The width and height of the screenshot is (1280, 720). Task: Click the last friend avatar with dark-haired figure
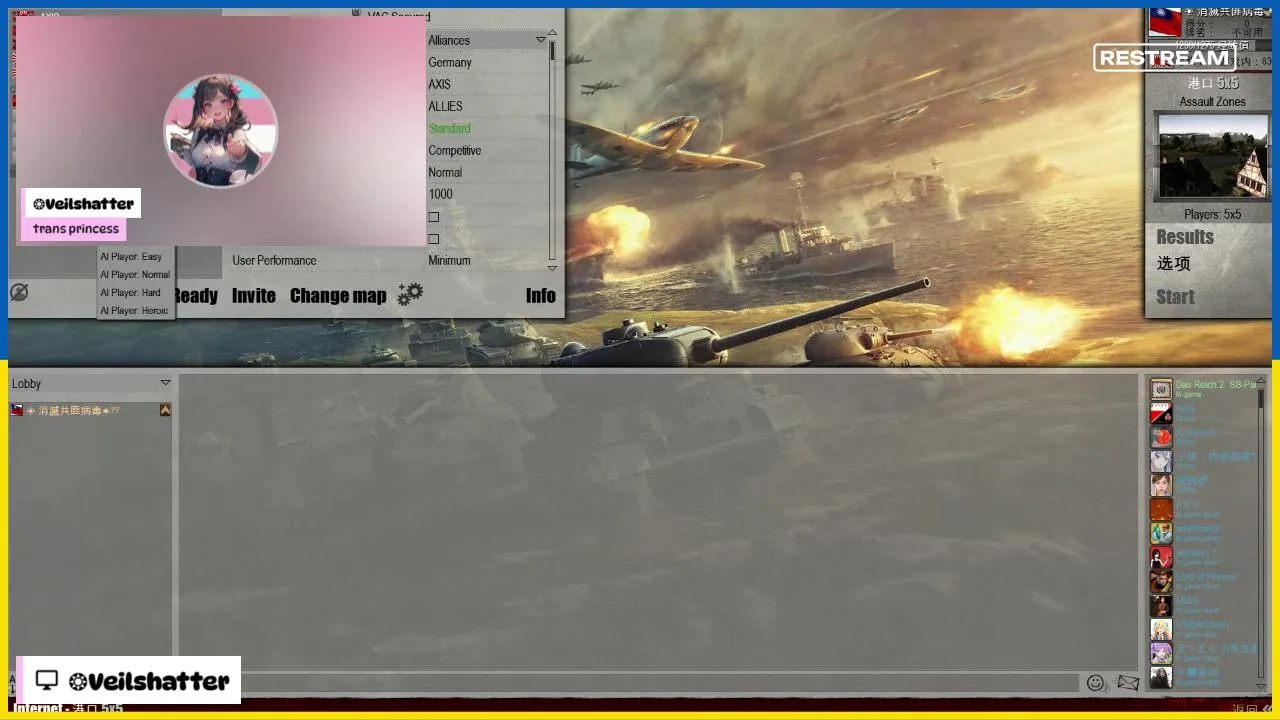pyautogui.click(x=1161, y=677)
